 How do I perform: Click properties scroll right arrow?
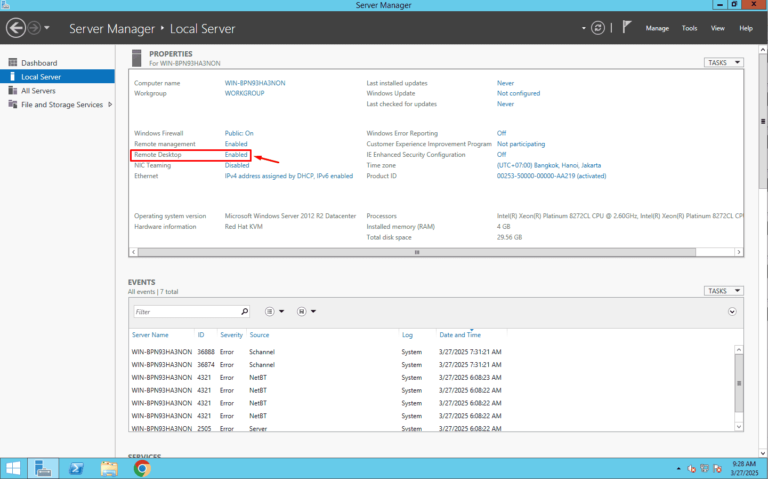[x=739, y=252]
